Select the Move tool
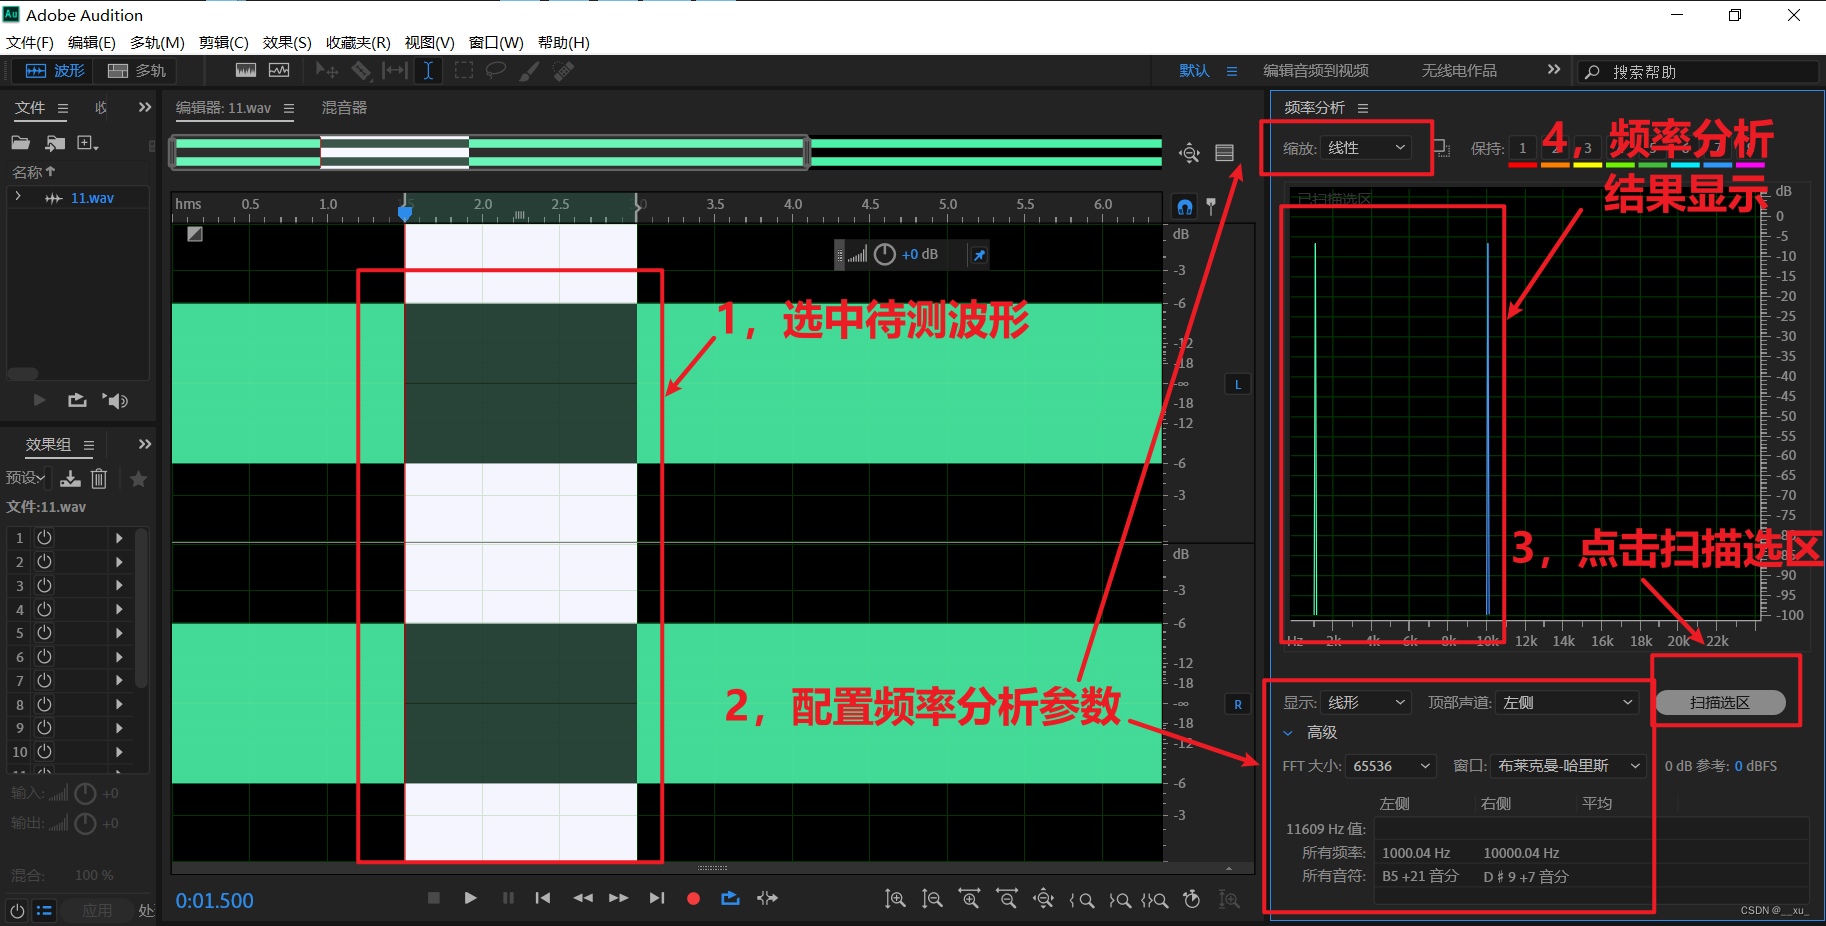This screenshot has width=1826, height=926. point(326,71)
